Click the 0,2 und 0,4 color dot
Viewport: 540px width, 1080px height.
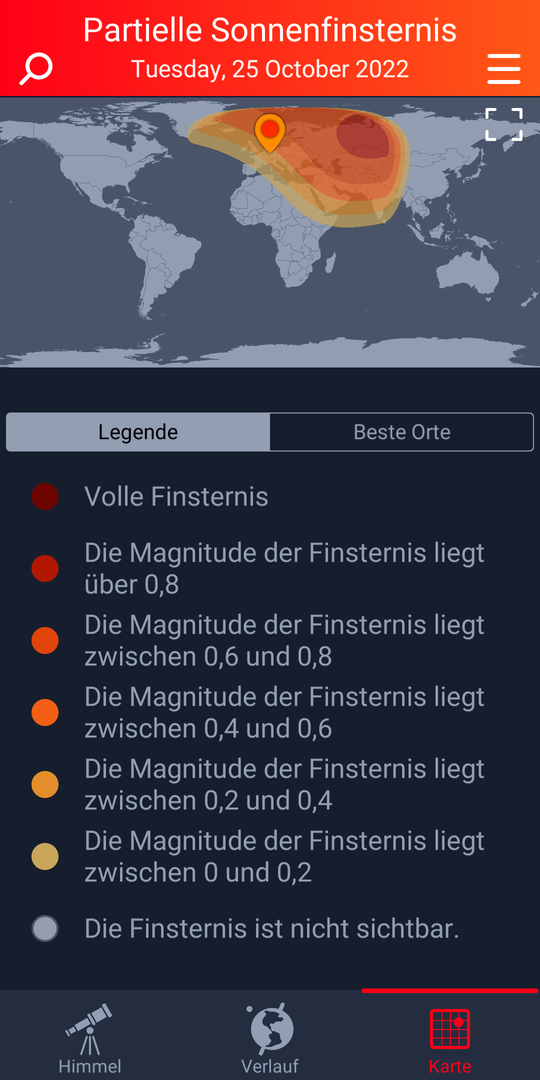45,785
